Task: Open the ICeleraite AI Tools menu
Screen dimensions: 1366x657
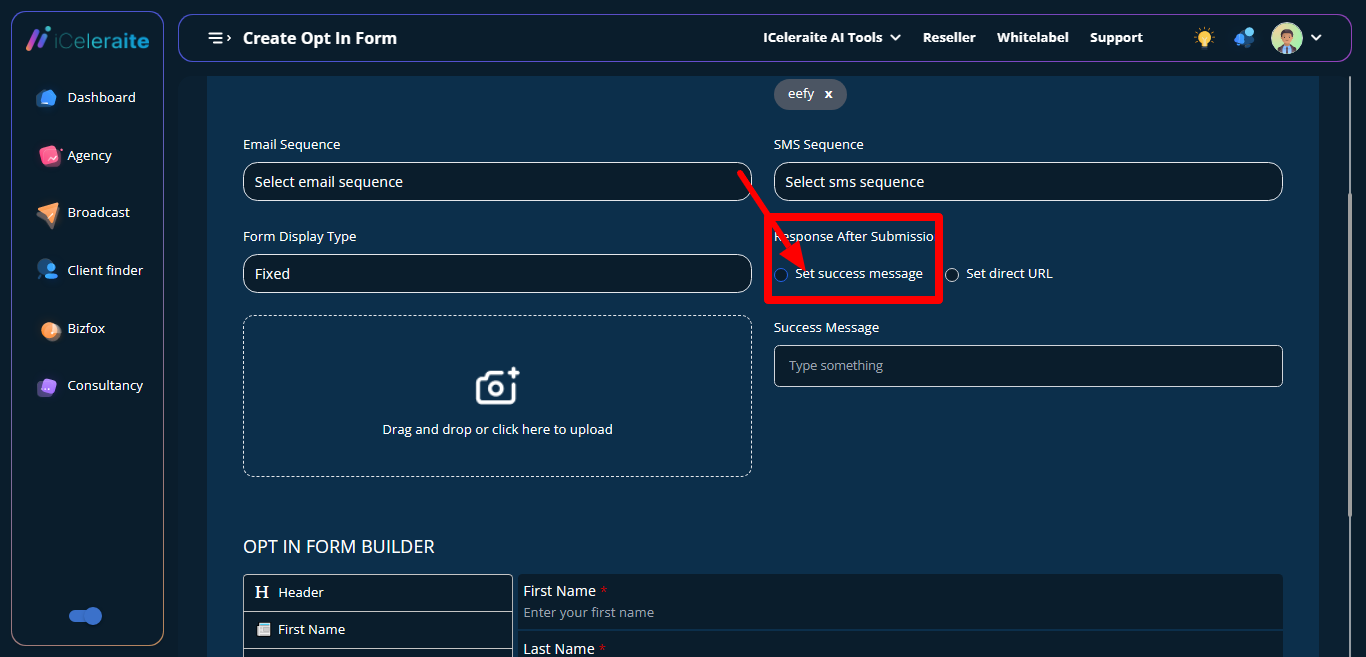Action: click(831, 38)
